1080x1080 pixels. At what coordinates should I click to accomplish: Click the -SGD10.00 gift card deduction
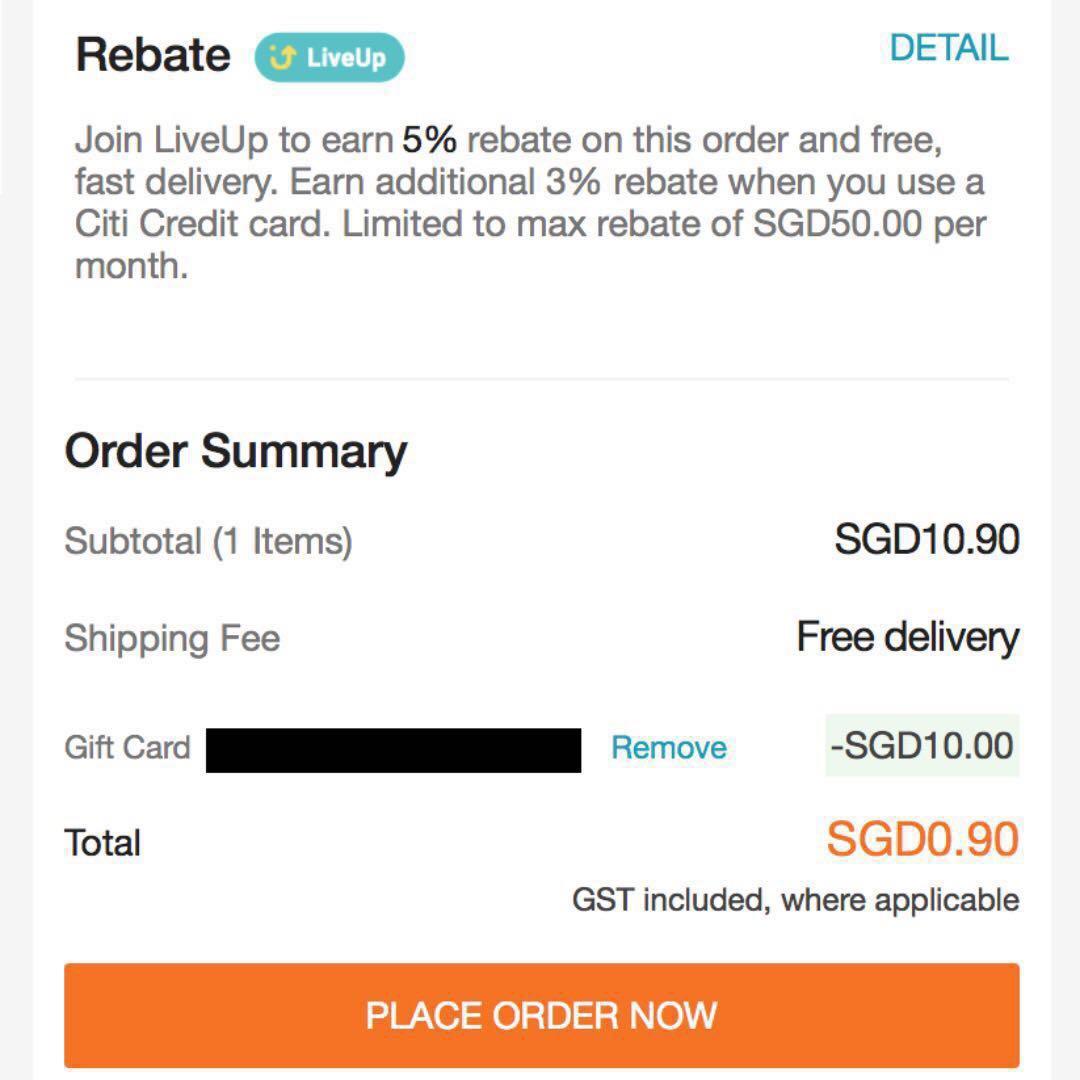pos(921,745)
